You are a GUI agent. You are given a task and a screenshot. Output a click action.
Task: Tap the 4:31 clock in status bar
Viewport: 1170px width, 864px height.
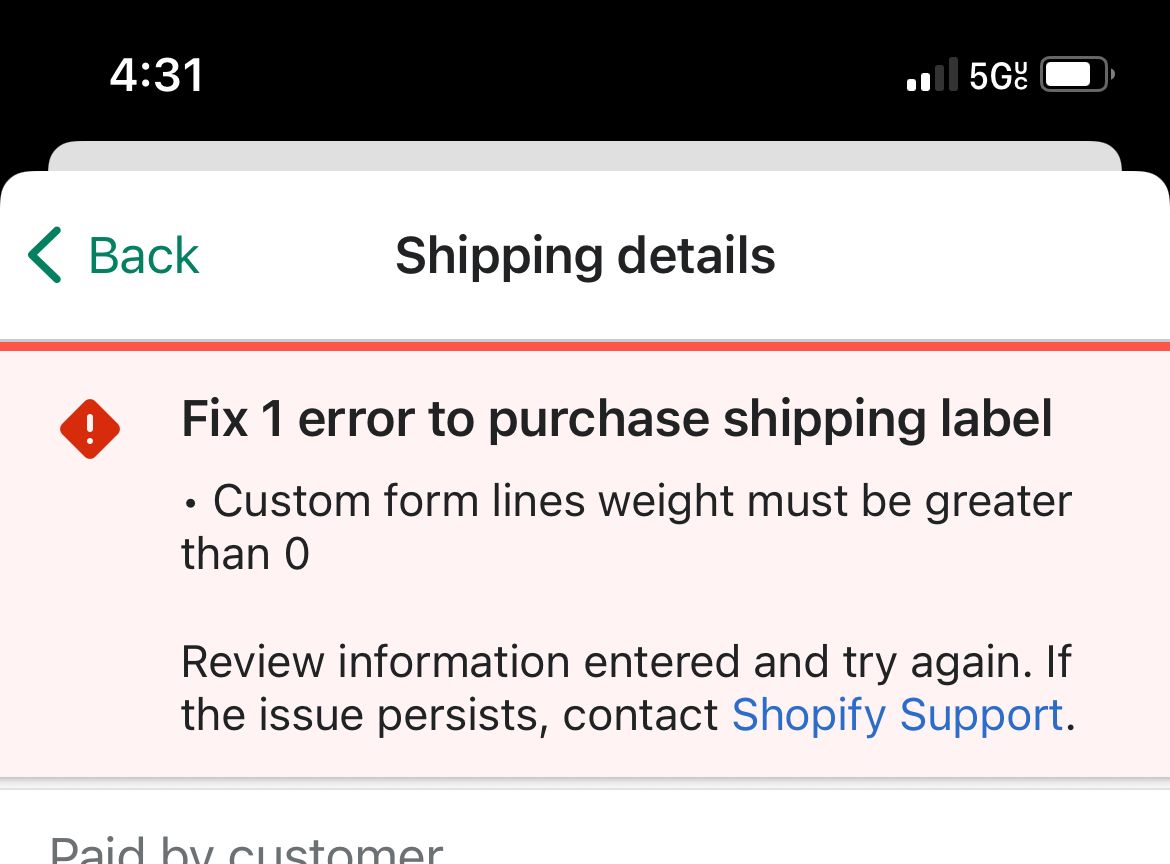(157, 75)
